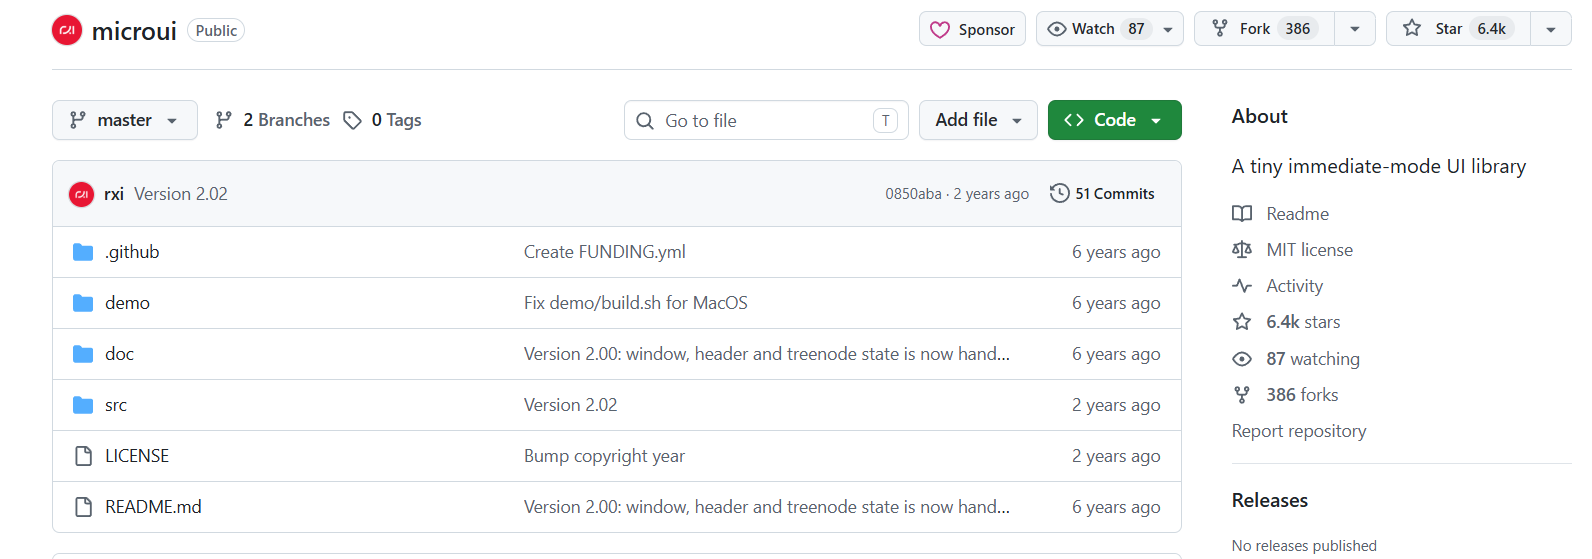Open the Version 2.02 latest commit message
1592x559 pixels.
[181, 194]
